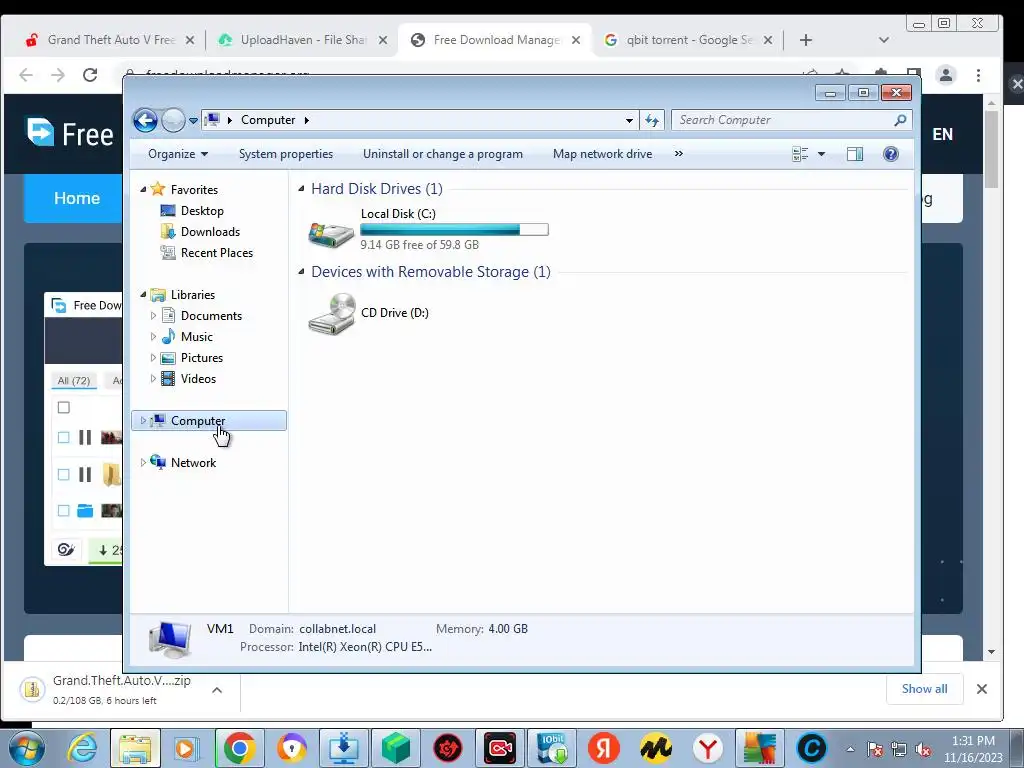The width and height of the screenshot is (1024, 768).
Task: Tick checkbox of second paused download
Action: [63, 475]
